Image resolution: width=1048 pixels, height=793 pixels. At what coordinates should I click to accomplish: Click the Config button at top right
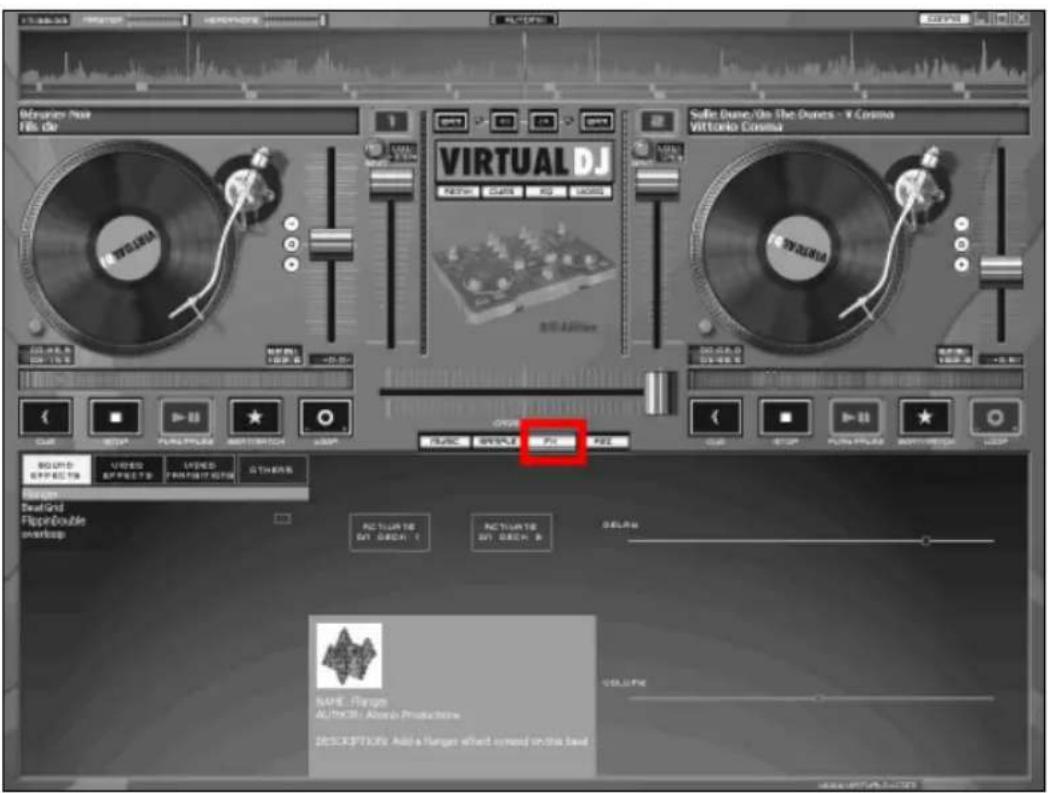[x=944, y=19]
